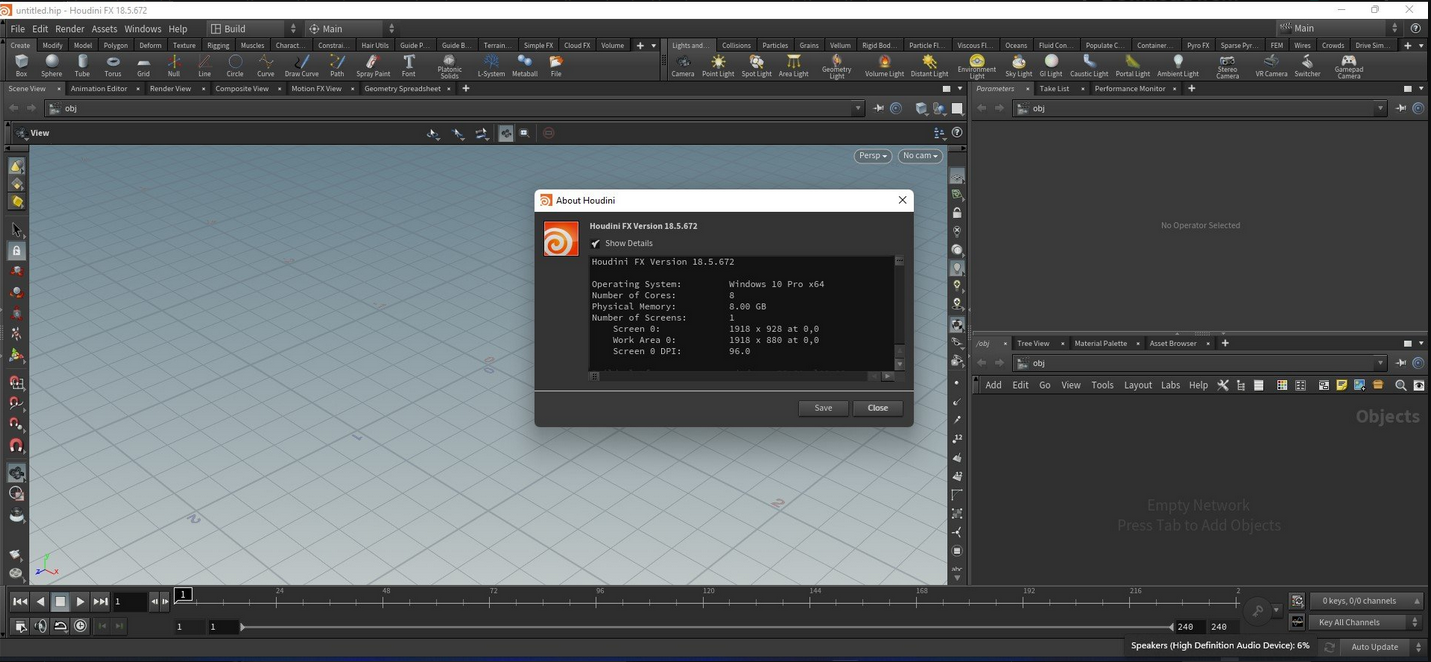Add a Switcher from the shelf
Screen dimensions: 1431x662
1307,65
